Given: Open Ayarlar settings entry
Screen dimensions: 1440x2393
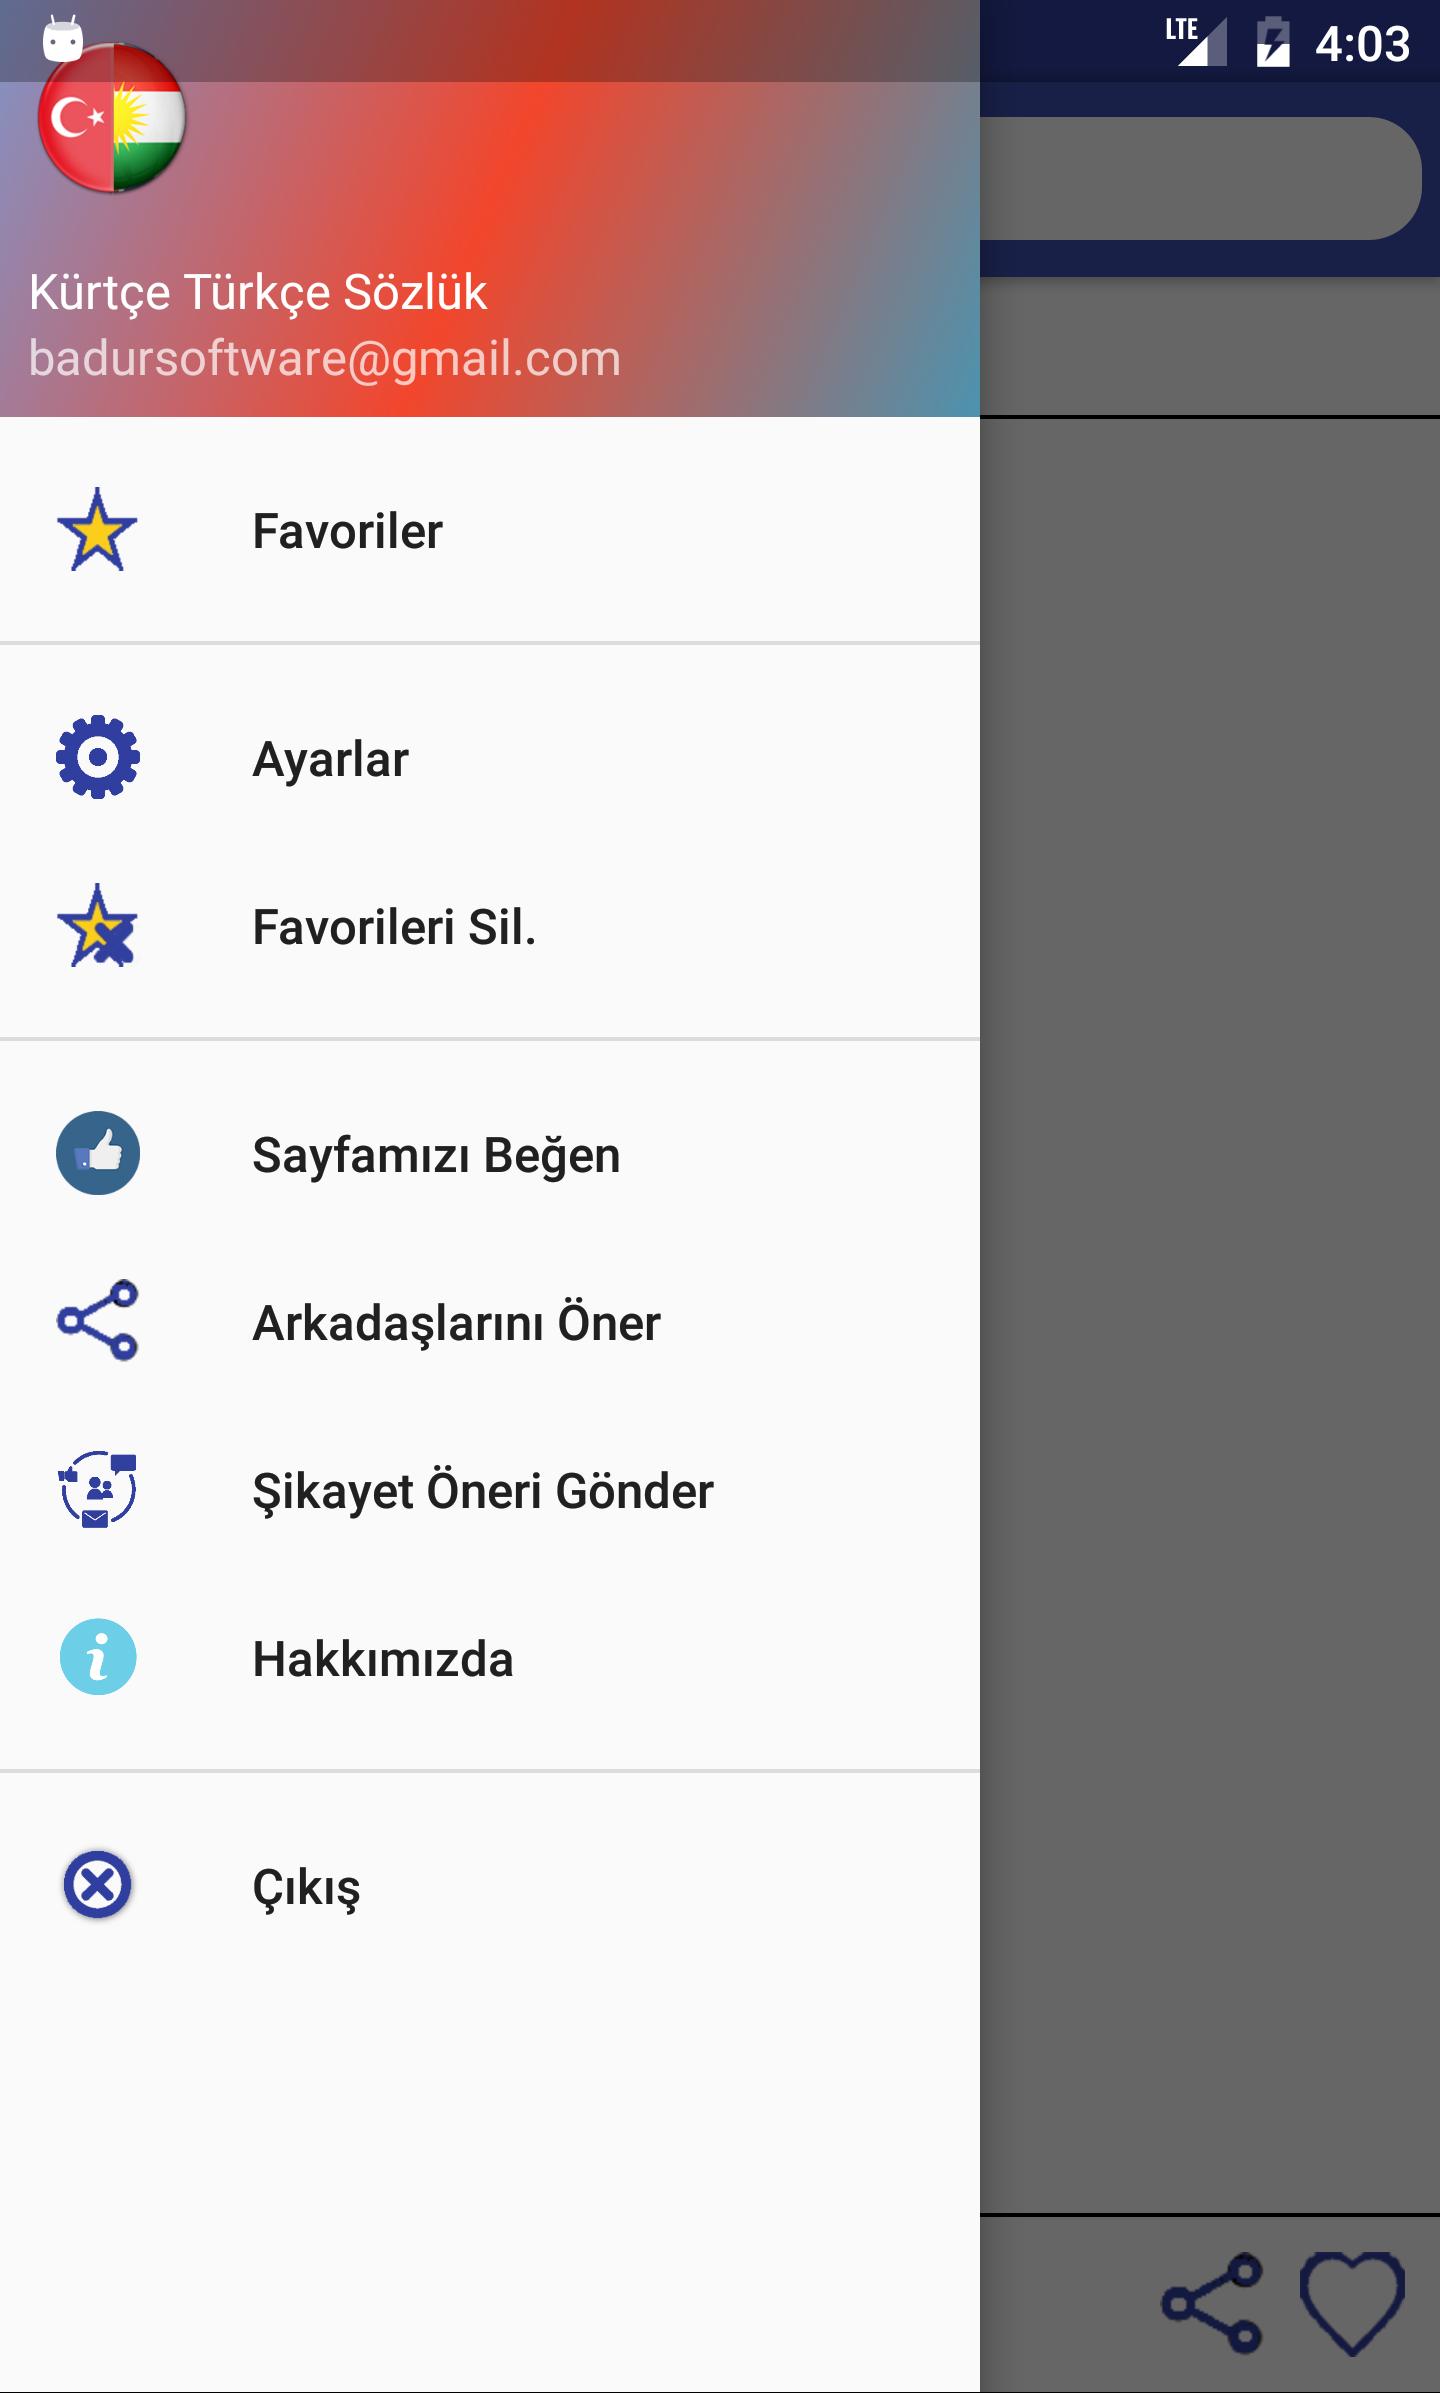Looking at the screenshot, I should click(x=490, y=758).
